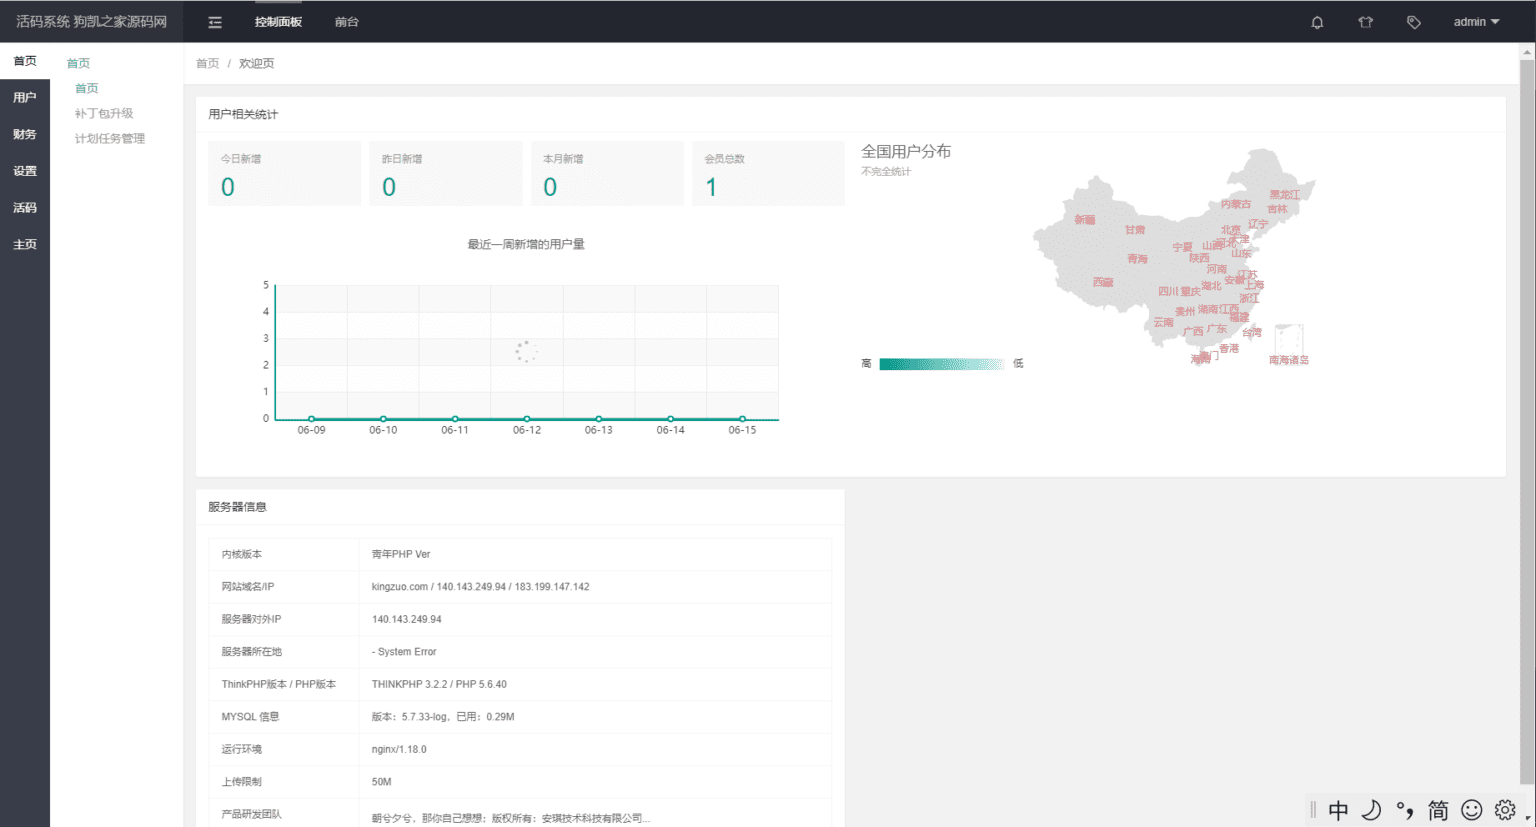1536x827 pixels.
Task: Click the 首页 breadcrumb link
Action: pyautogui.click(x=207, y=64)
